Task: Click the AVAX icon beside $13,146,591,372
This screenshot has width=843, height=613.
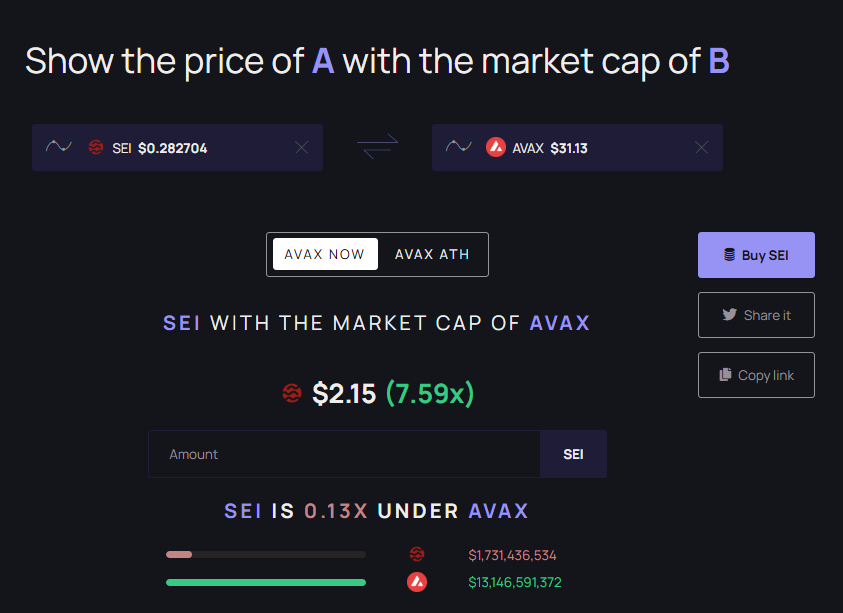Action: [x=417, y=582]
